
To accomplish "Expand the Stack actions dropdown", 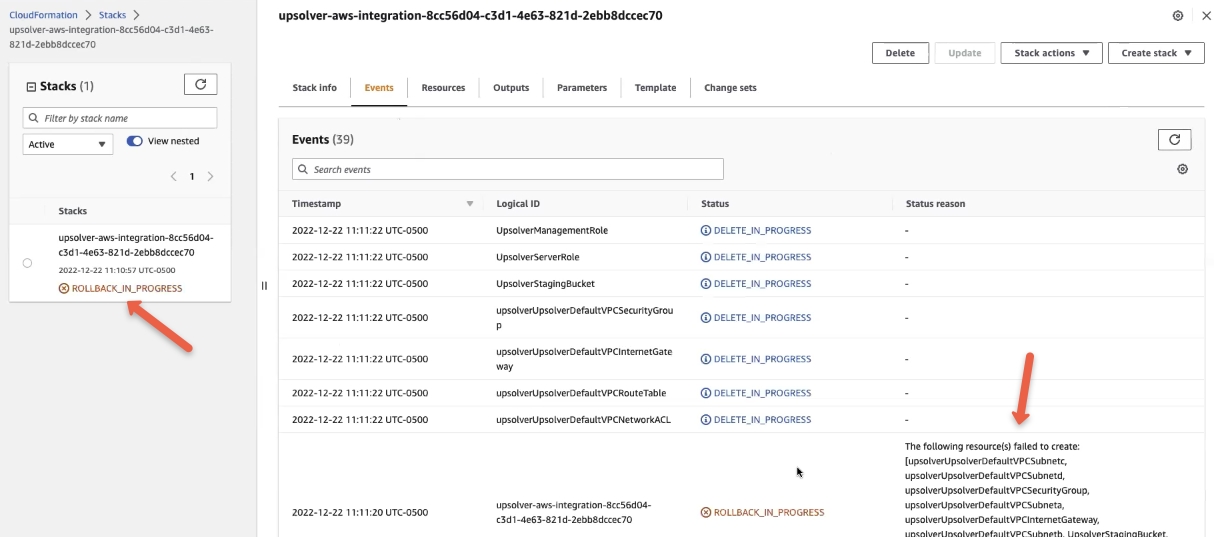I will click(x=1051, y=53).
